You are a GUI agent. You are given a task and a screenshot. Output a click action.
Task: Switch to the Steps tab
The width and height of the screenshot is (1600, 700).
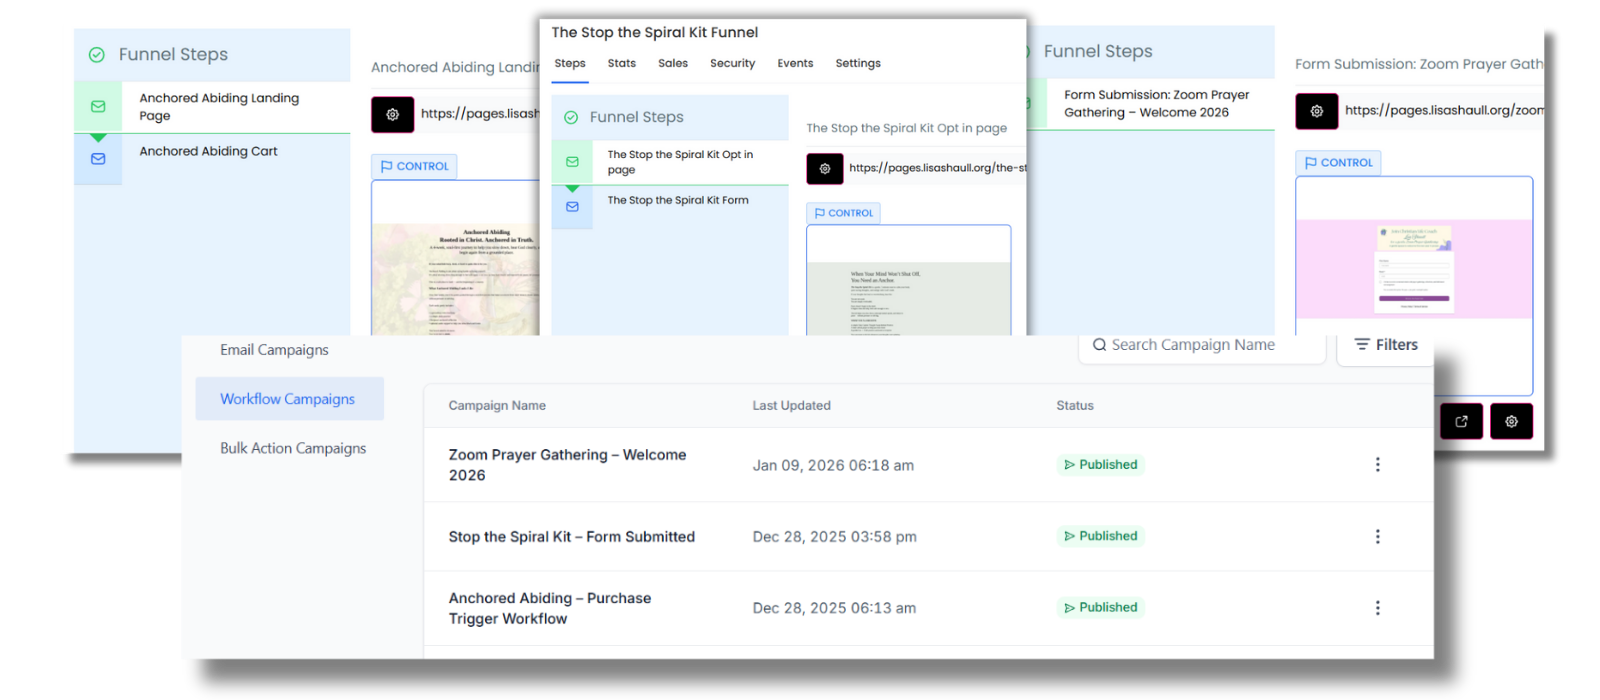pos(570,63)
